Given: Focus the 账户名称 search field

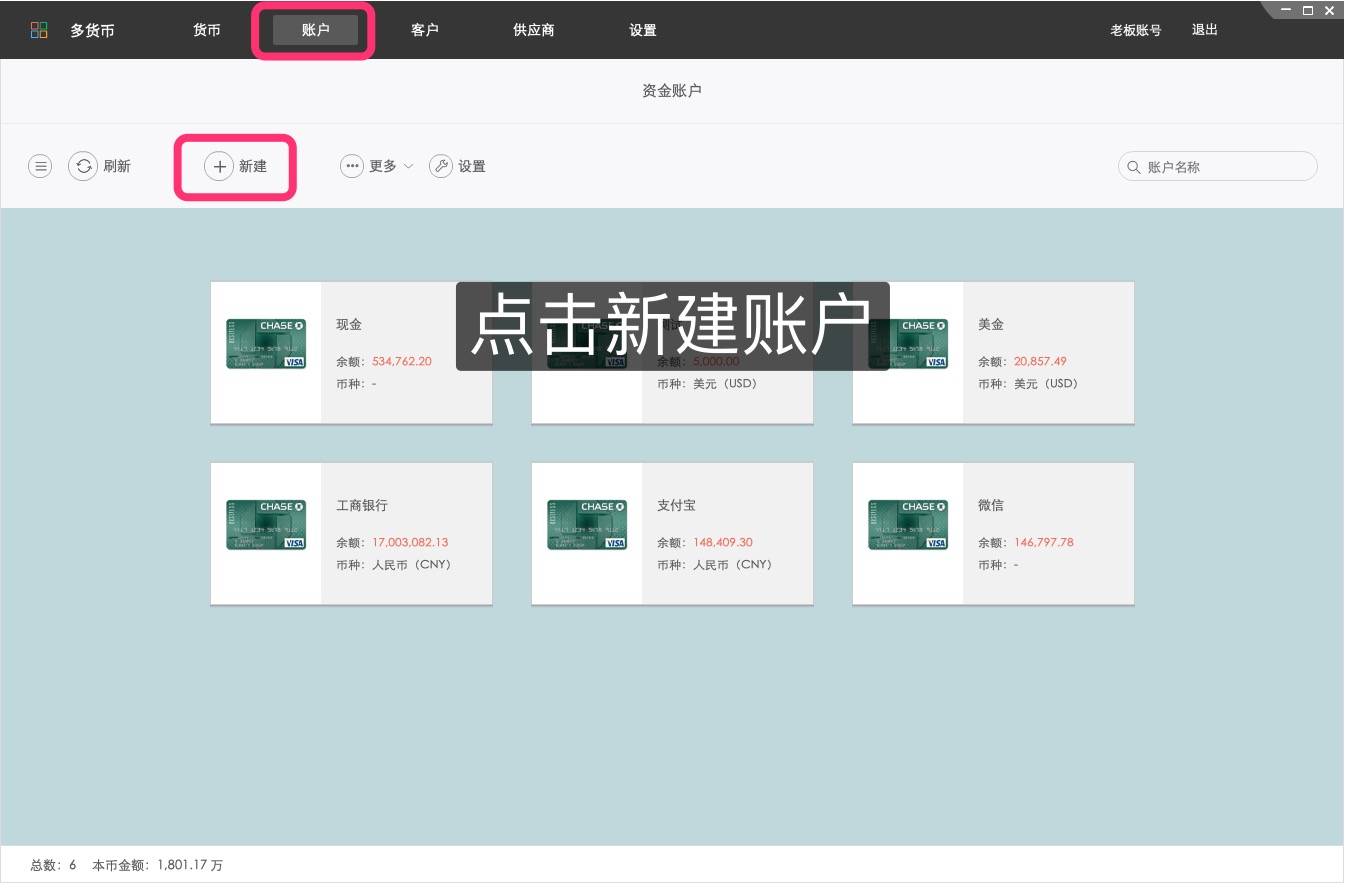Looking at the screenshot, I should click(x=1218, y=167).
